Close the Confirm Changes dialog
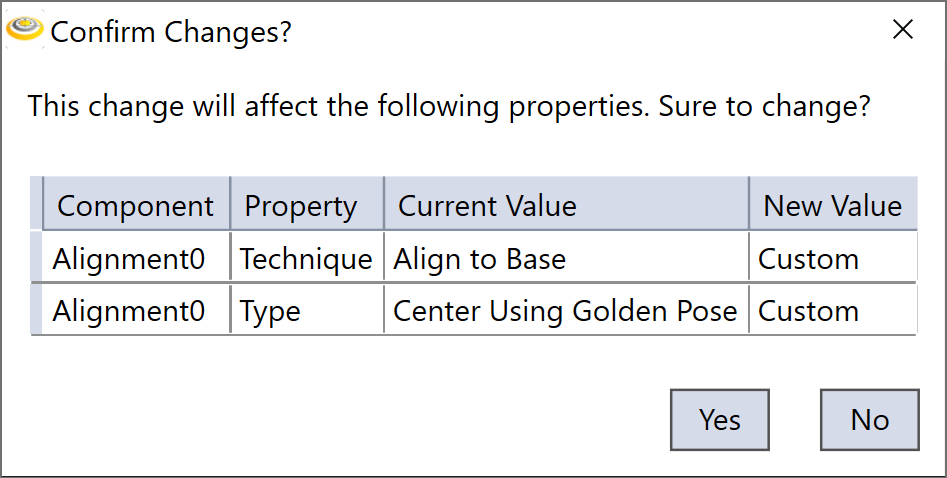The height and width of the screenshot is (478, 947). point(902,30)
